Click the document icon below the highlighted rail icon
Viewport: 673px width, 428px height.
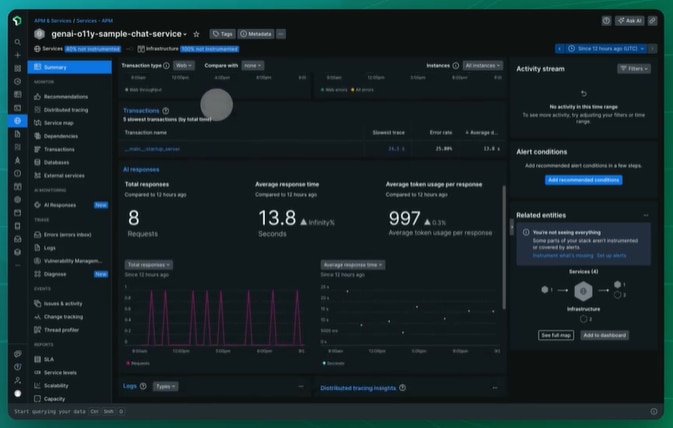(18, 134)
